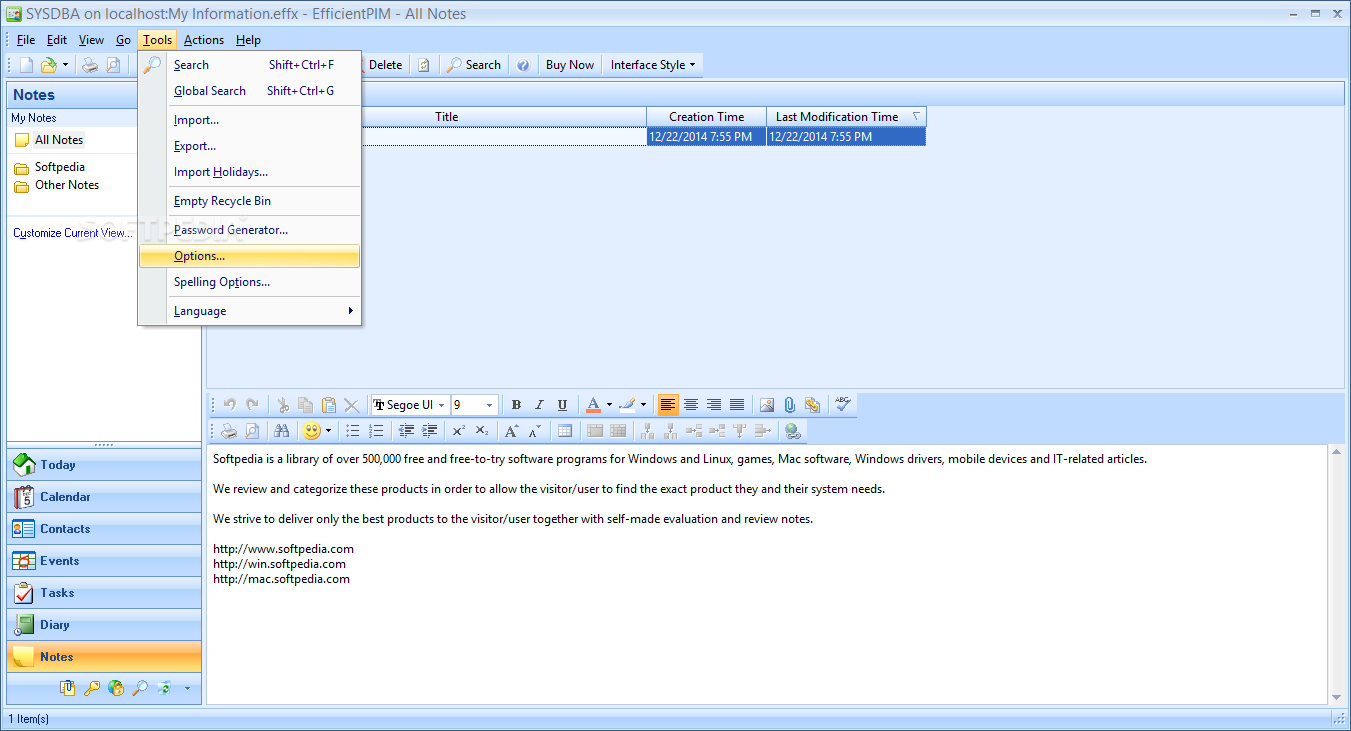This screenshot has width=1351, height=731.
Task: Click the refresh icon next to Delete
Action: [424, 65]
